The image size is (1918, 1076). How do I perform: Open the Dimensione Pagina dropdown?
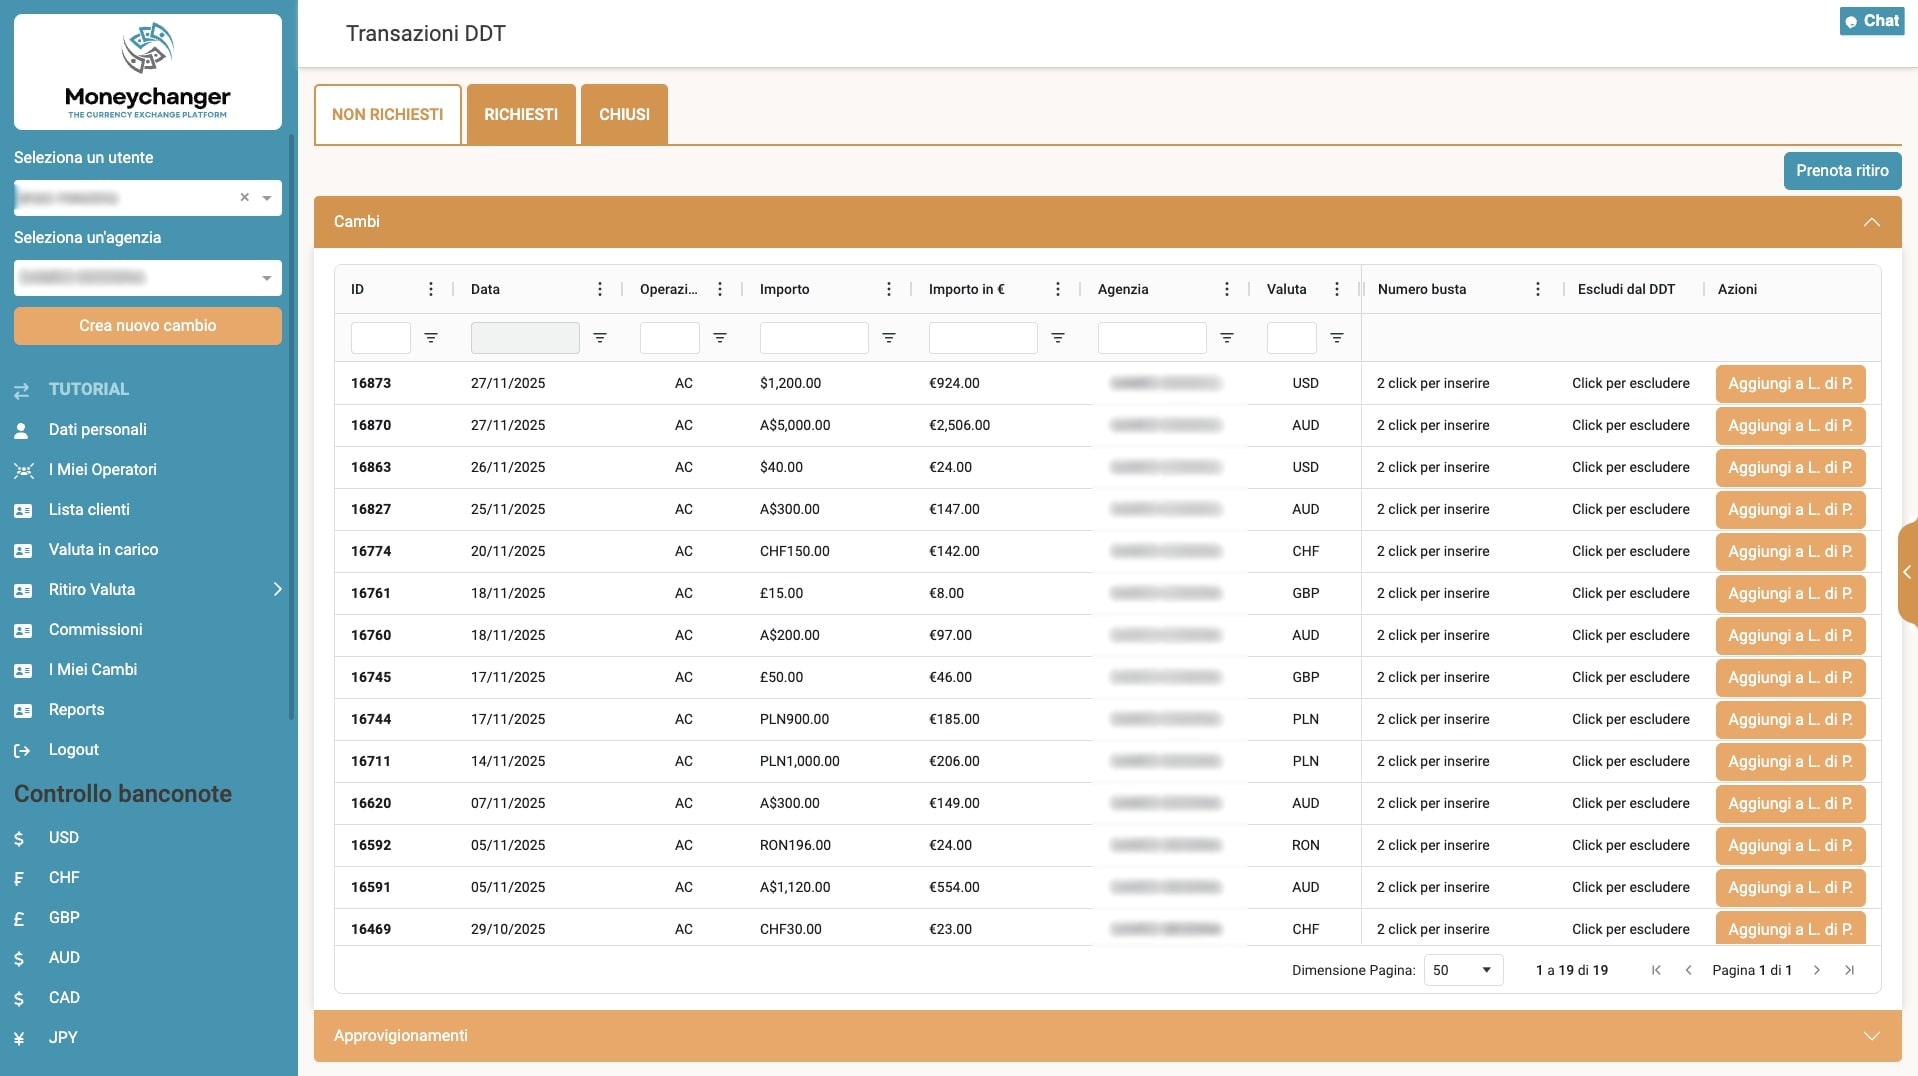point(1462,970)
